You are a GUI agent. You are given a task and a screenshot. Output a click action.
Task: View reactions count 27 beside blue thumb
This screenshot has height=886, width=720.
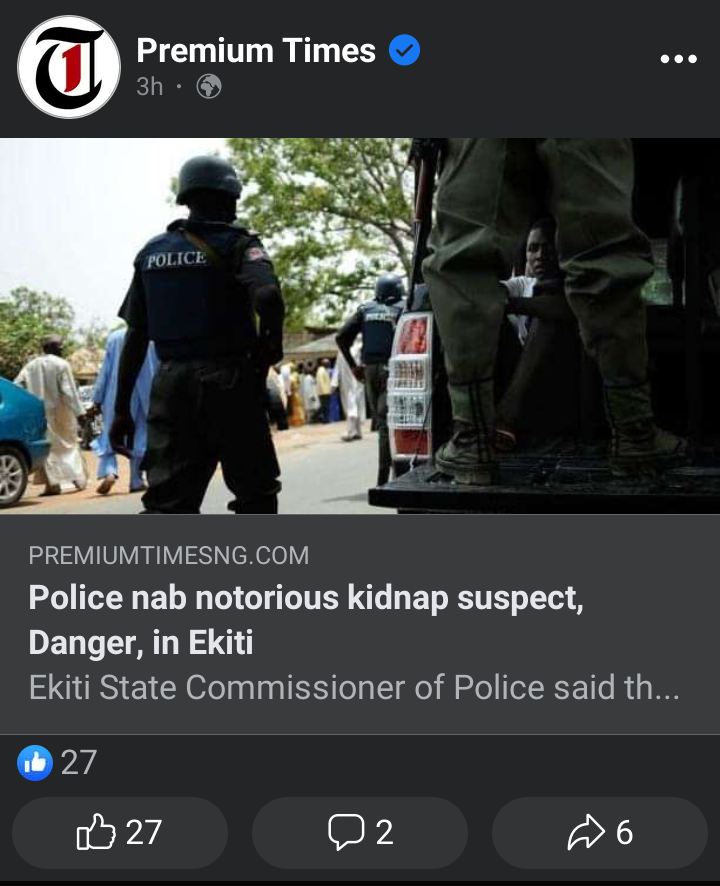(79, 763)
